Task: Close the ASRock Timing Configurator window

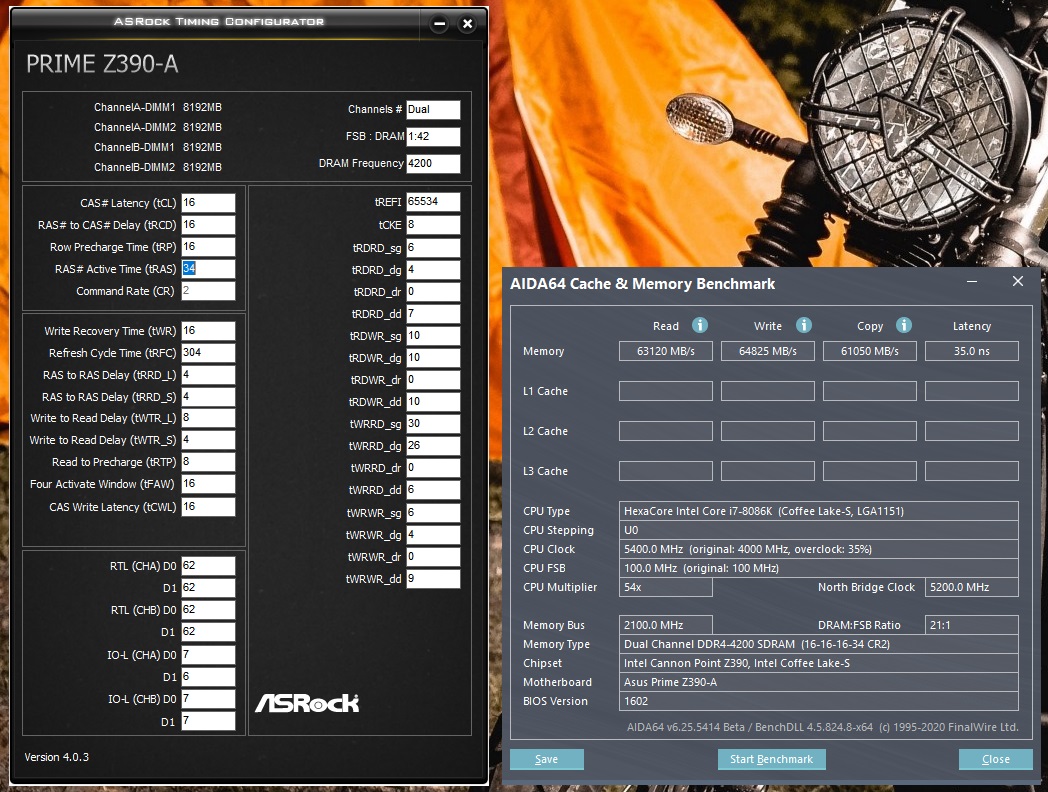Action: coord(467,24)
